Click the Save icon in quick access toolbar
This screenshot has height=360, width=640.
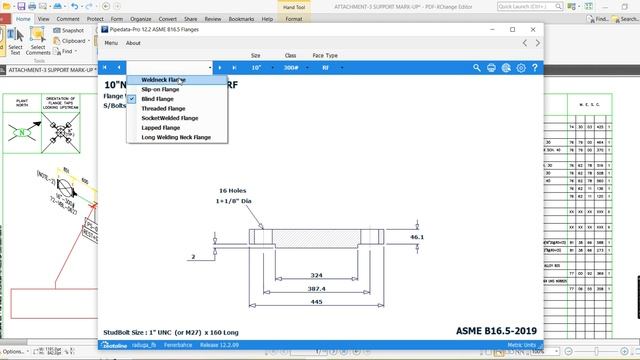click(21, 7)
